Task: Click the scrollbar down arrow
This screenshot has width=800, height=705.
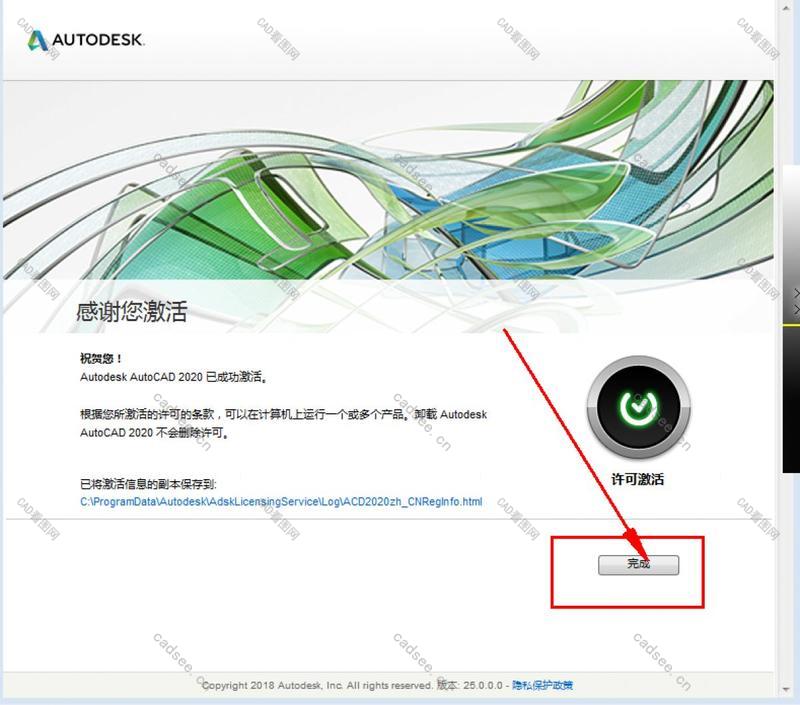Action: tap(786, 690)
